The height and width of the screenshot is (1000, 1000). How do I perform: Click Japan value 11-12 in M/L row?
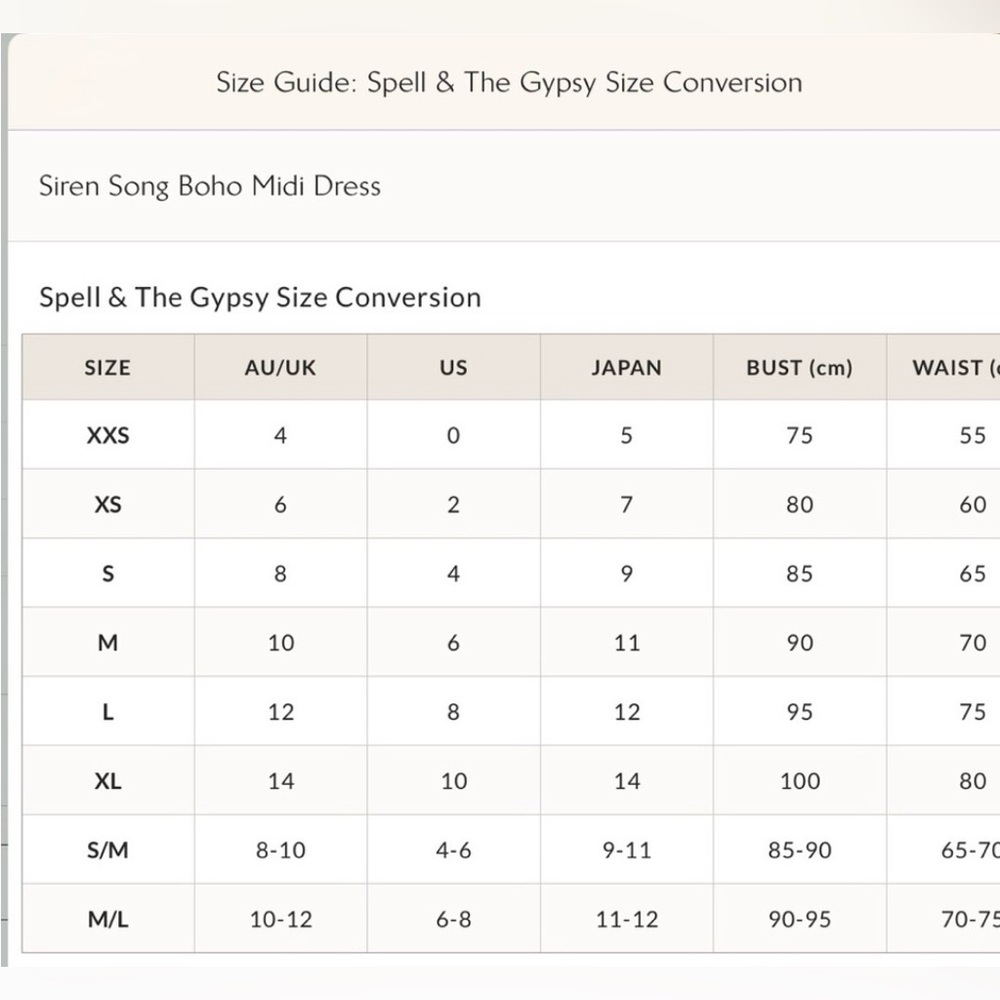coord(627,919)
